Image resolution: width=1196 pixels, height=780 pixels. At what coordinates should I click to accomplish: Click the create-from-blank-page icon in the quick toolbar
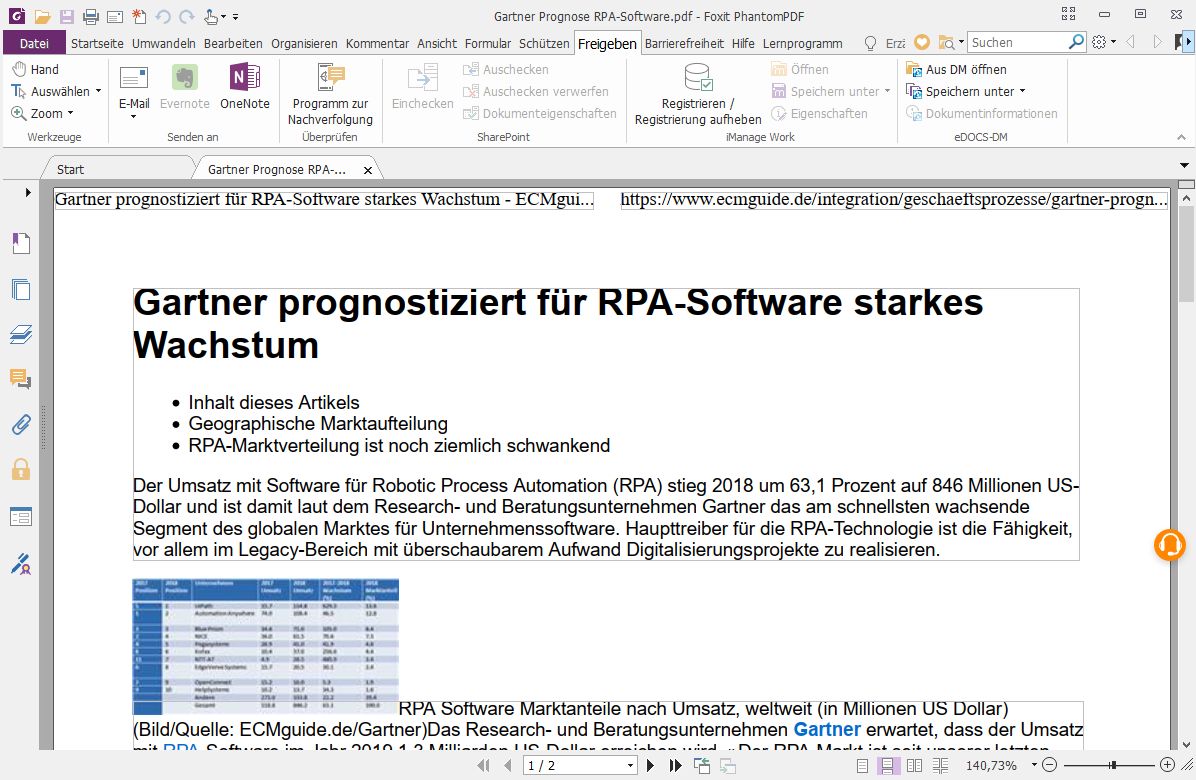pos(139,16)
